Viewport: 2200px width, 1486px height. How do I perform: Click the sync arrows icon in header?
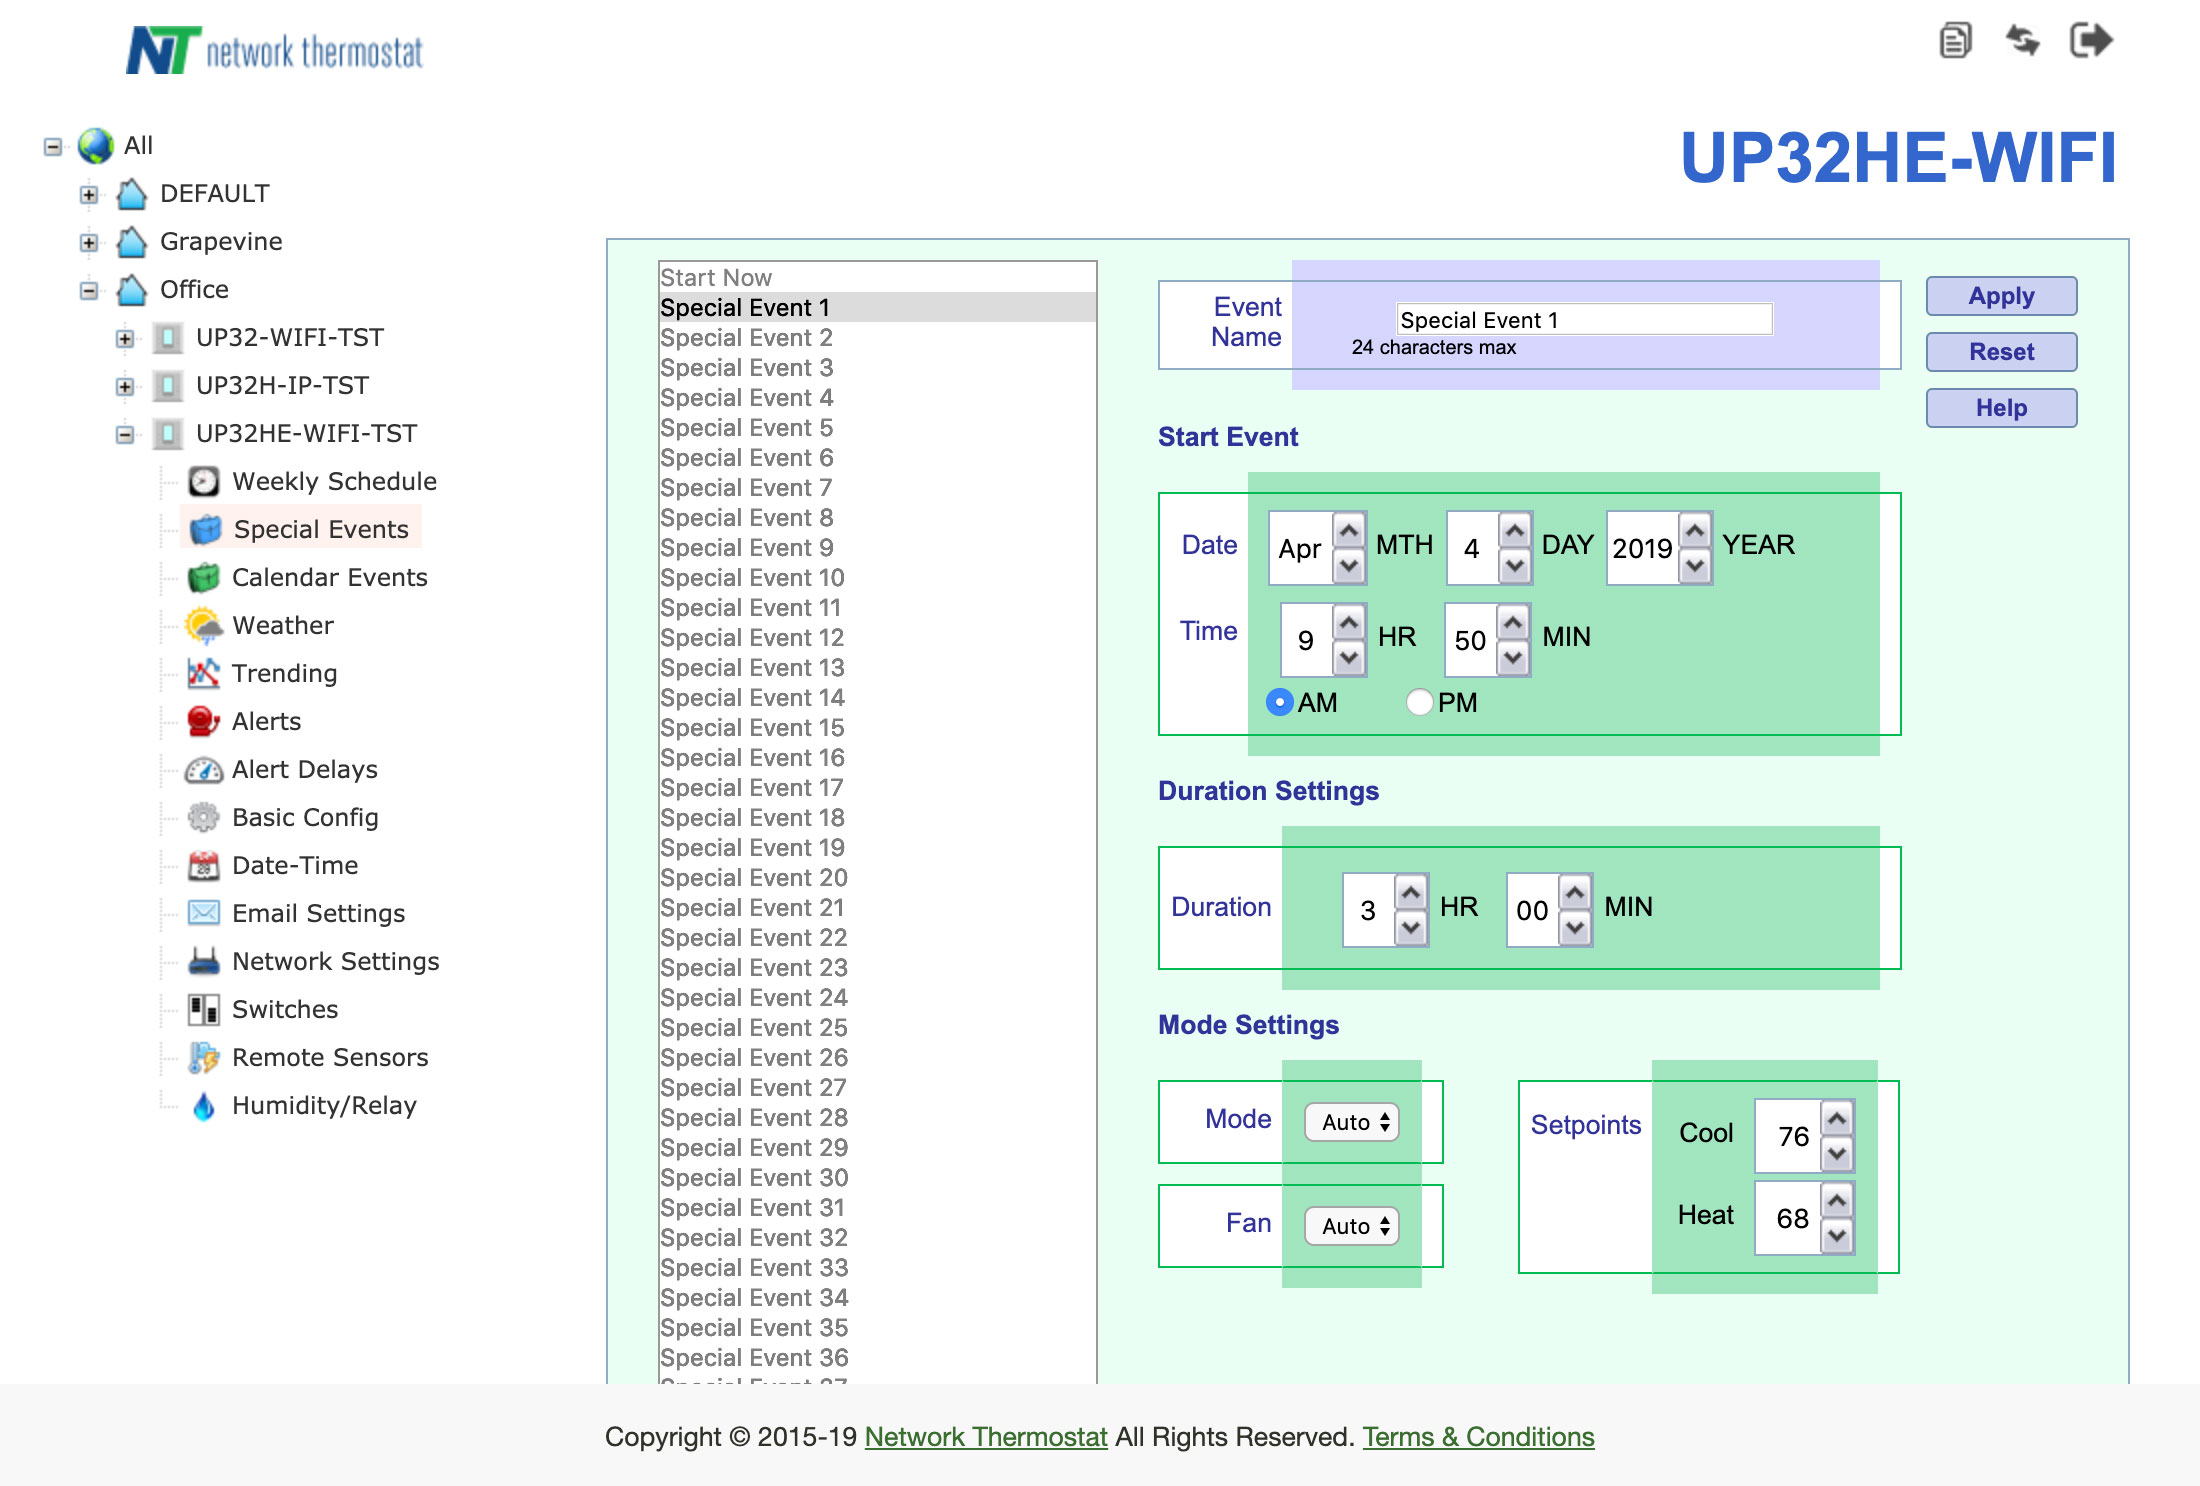2023,41
